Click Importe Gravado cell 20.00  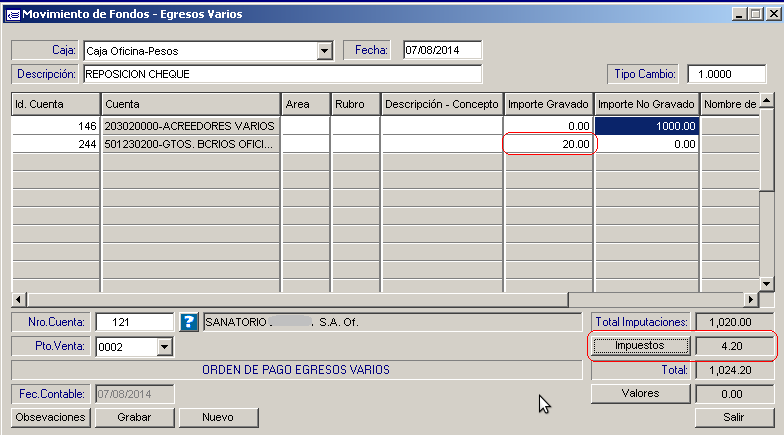[548, 144]
